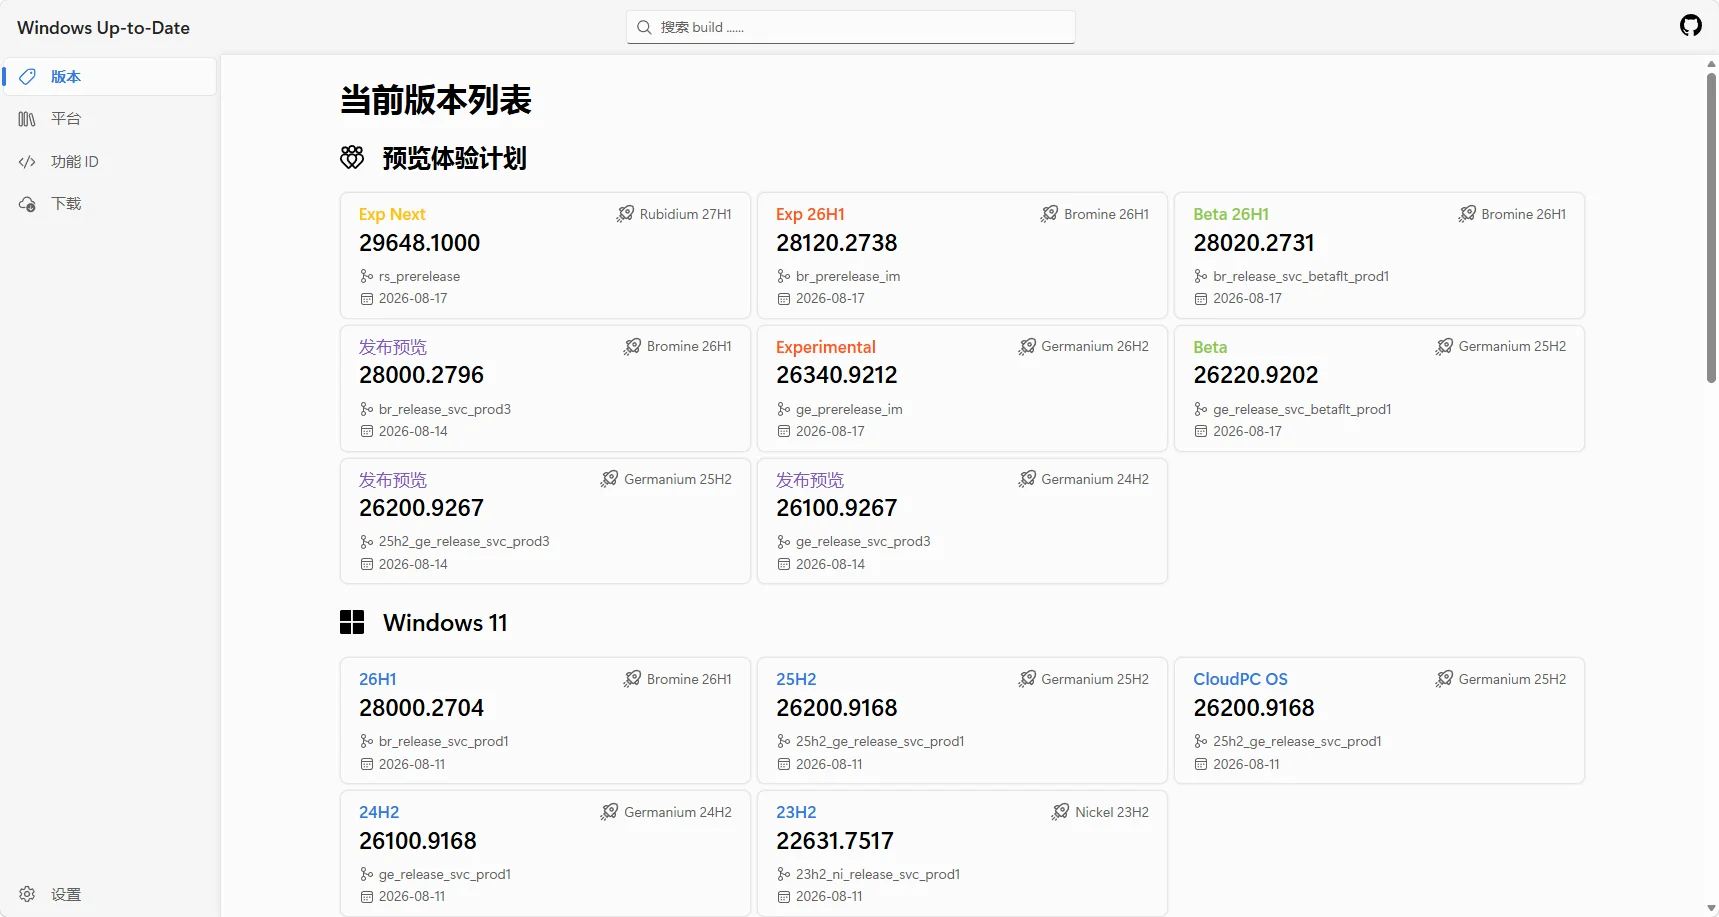
Task: Click the 预览体验计划 insider icon
Action: [352, 157]
